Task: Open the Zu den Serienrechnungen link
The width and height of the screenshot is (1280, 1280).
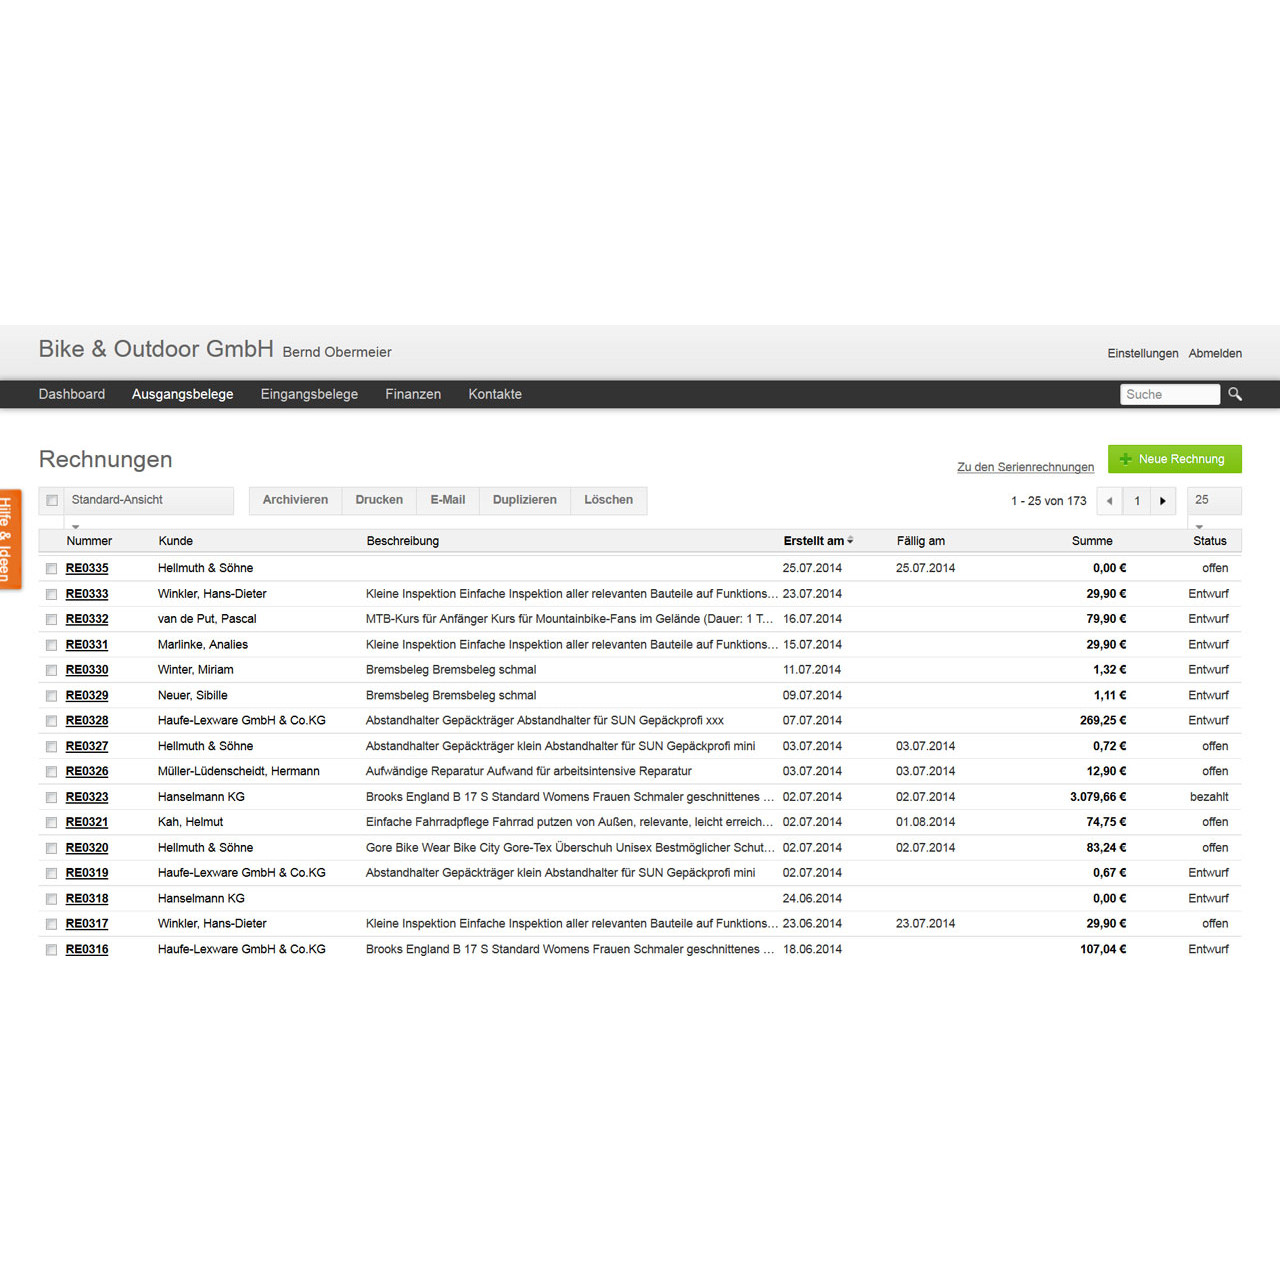Action: tap(1025, 467)
